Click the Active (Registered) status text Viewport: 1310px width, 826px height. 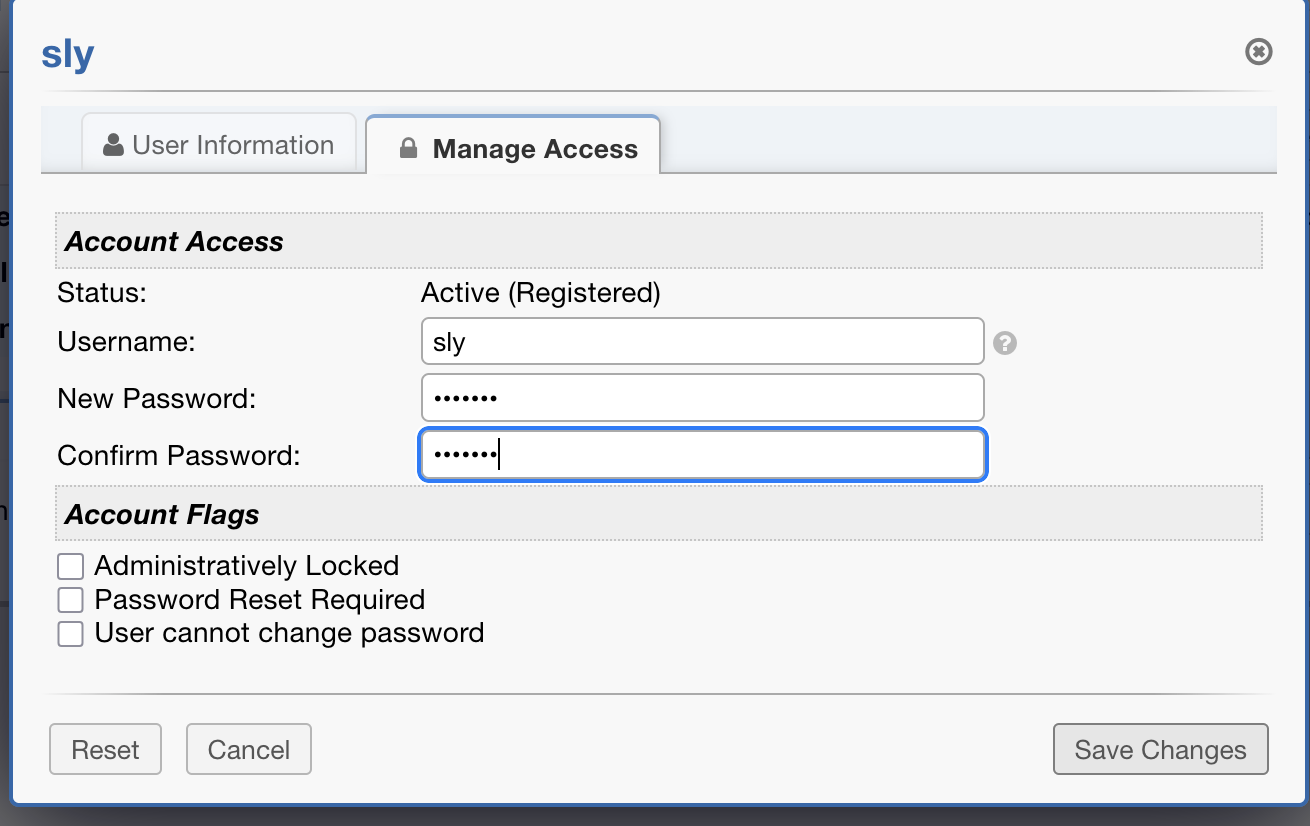click(x=540, y=293)
